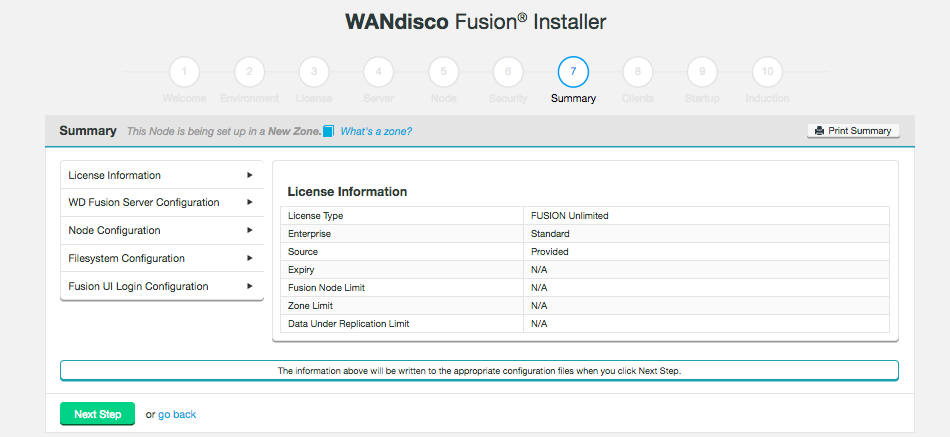Select Fusion UI Login Configuration item
The width and height of the screenshot is (950, 437).
pos(162,286)
